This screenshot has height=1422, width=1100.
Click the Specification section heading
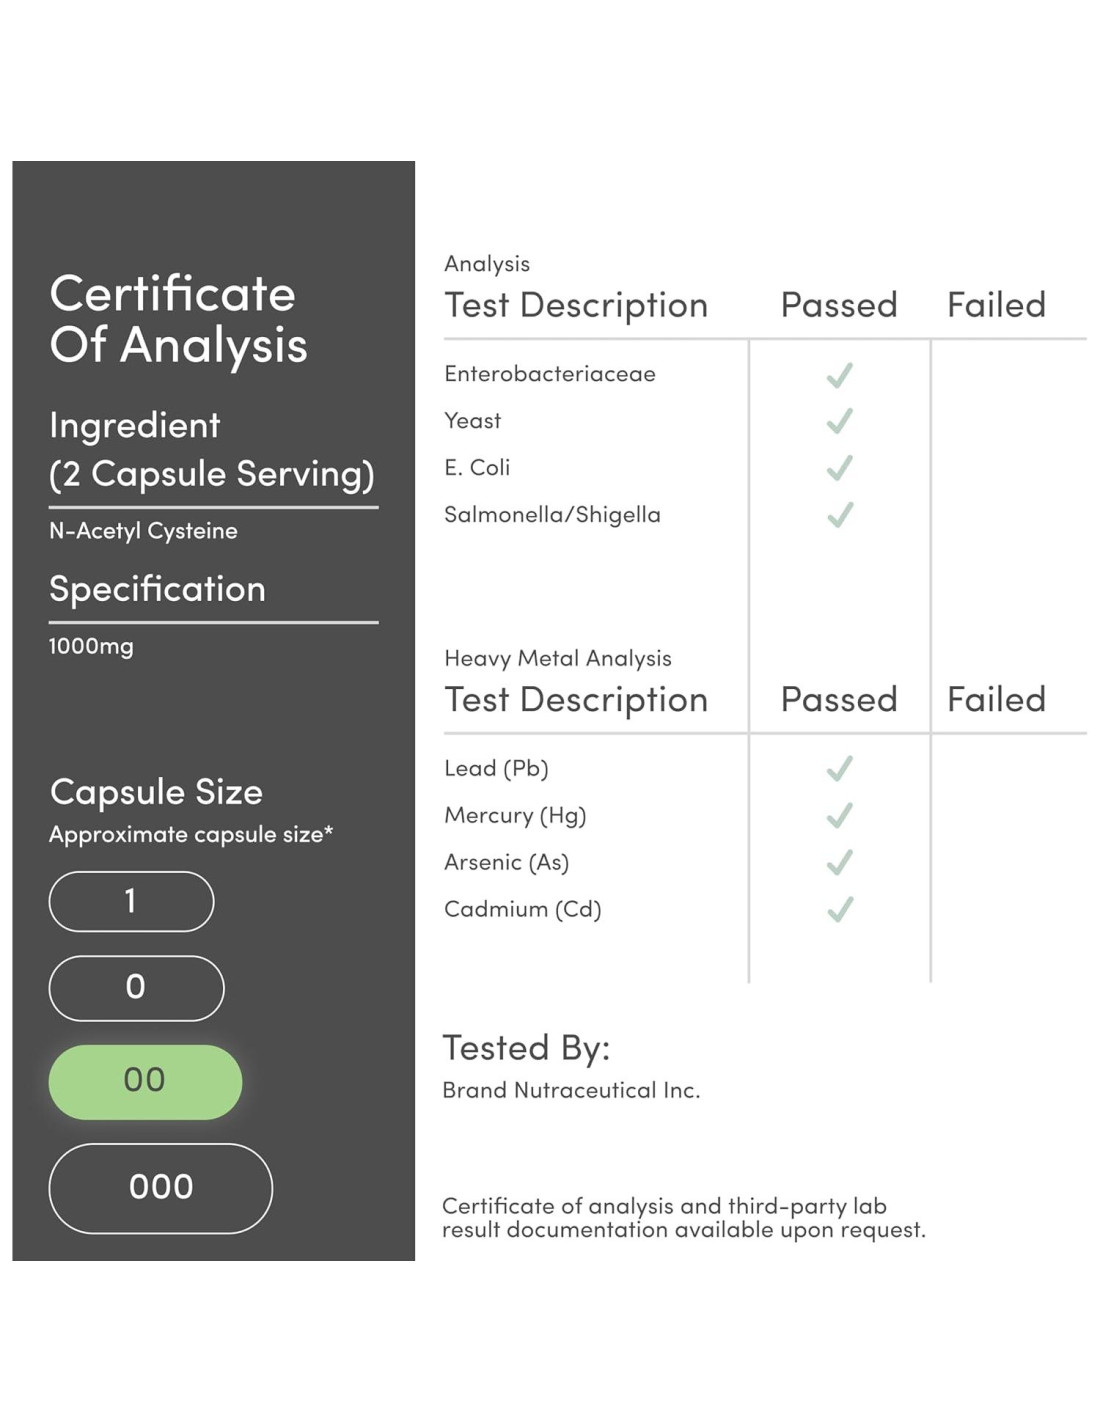(x=157, y=589)
